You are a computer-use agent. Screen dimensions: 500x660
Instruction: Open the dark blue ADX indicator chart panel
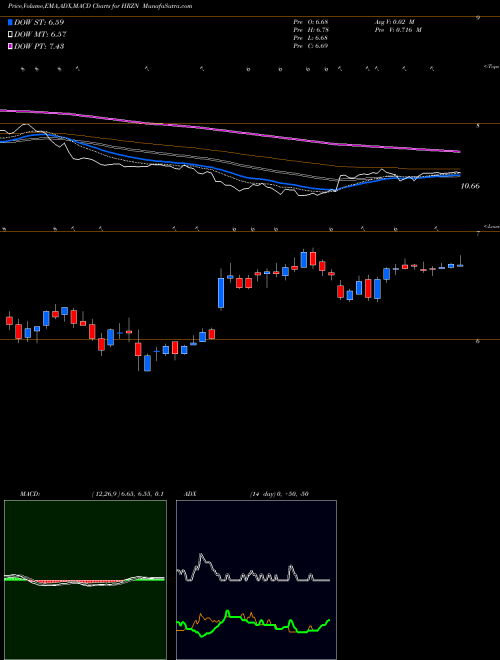pos(256,580)
